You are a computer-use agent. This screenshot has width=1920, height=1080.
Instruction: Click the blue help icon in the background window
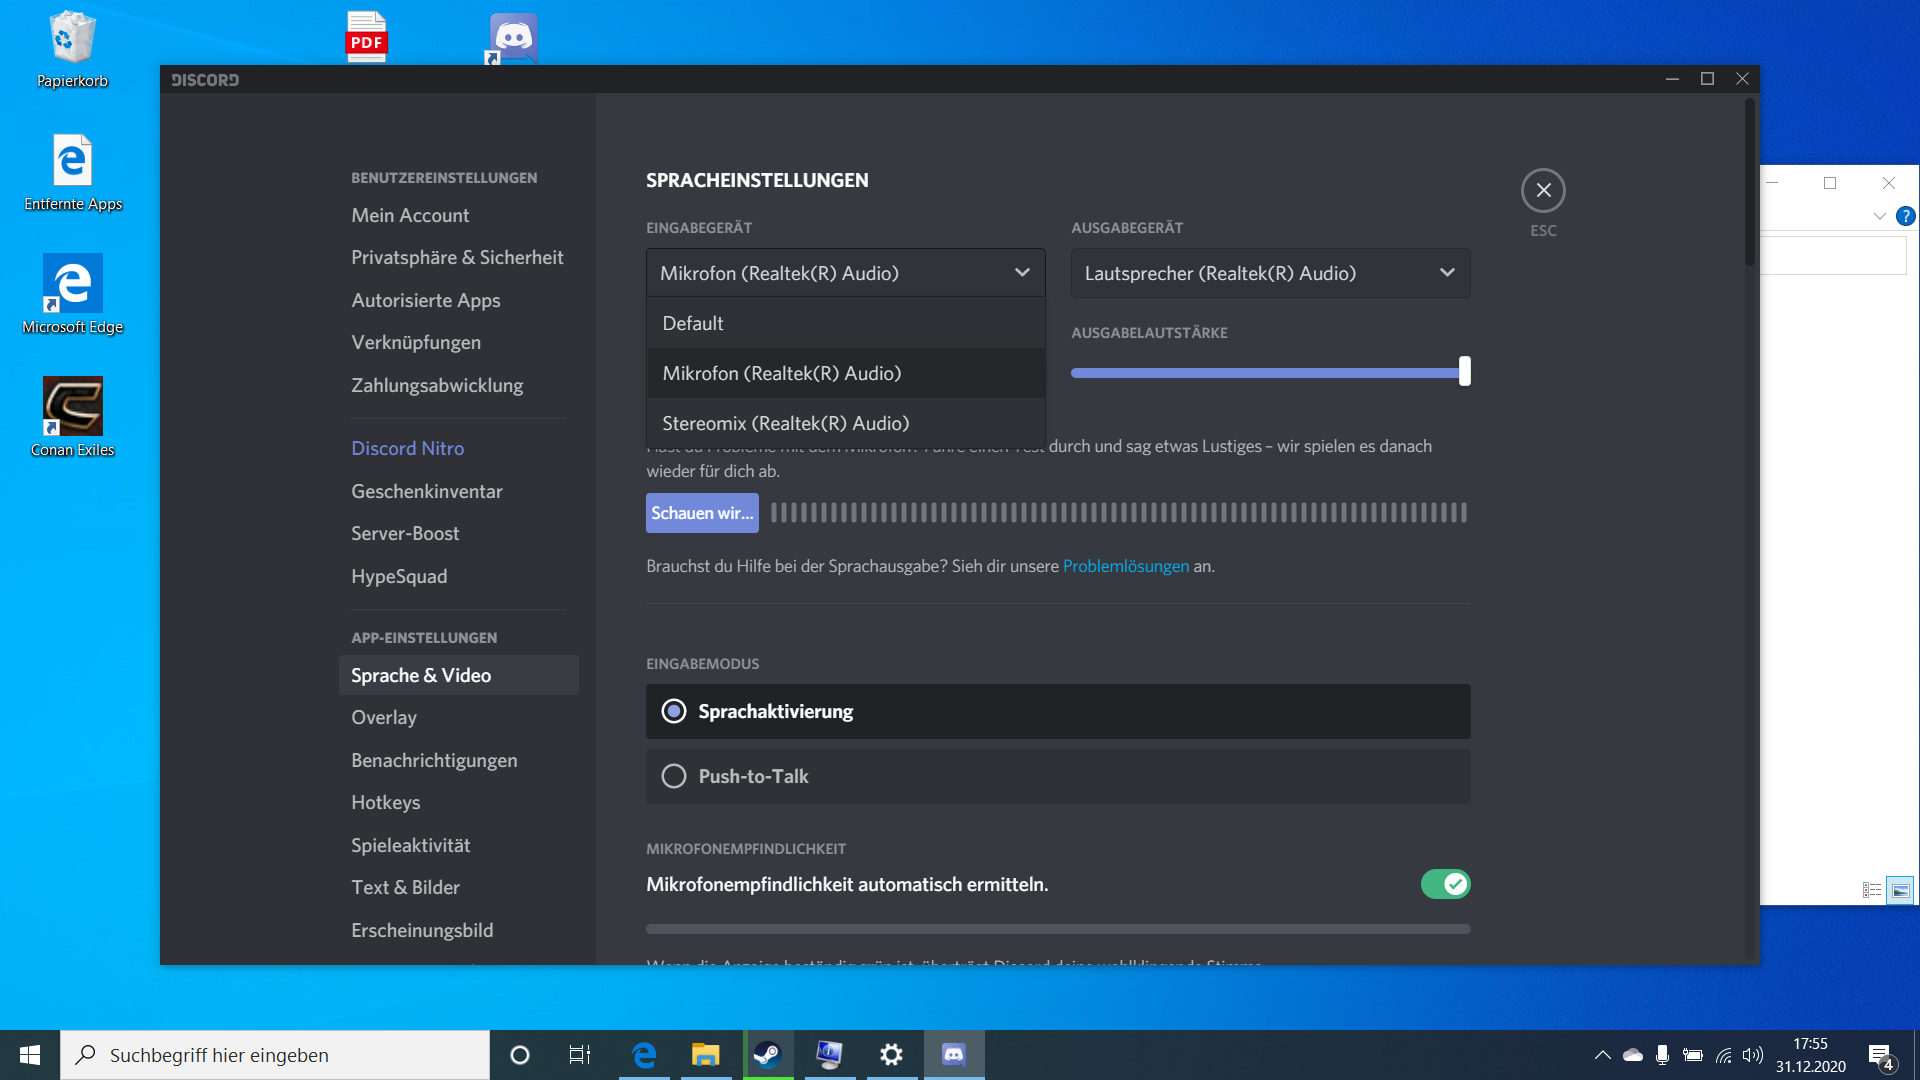pos(1905,216)
